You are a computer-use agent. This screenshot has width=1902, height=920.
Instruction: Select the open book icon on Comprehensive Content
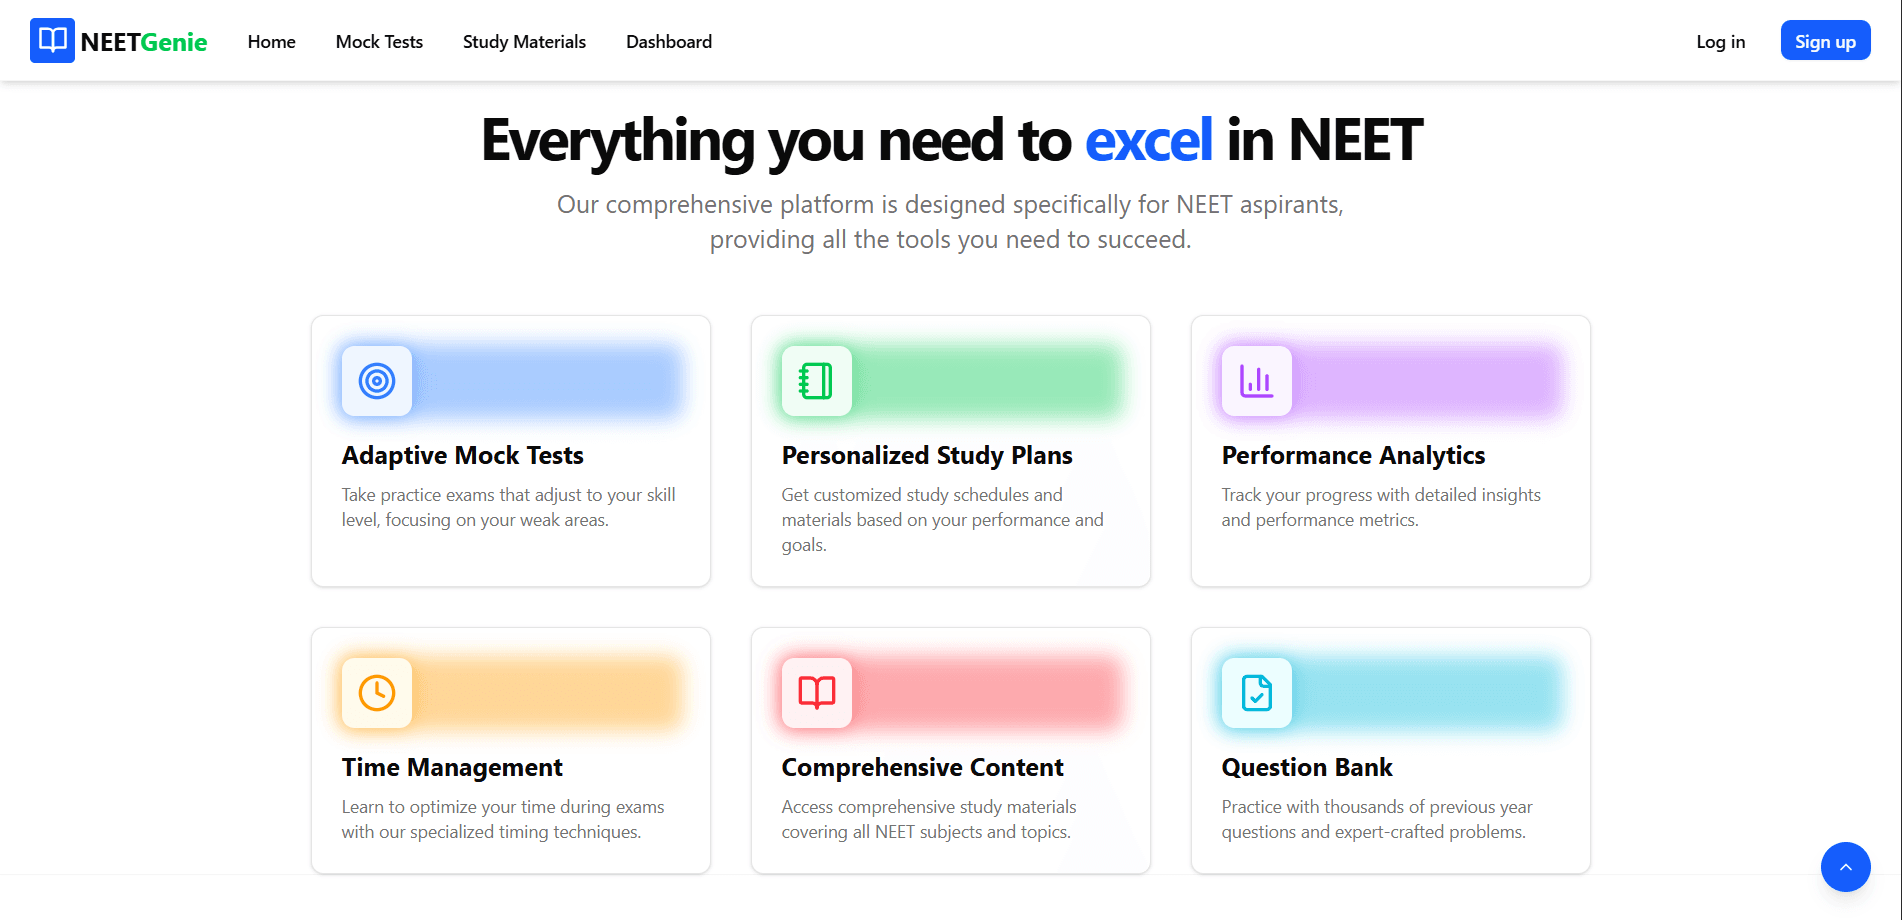[816, 693]
